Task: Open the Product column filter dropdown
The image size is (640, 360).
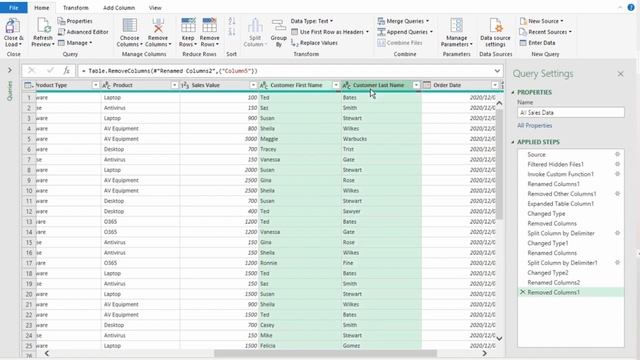Action: click(x=174, y=85)
